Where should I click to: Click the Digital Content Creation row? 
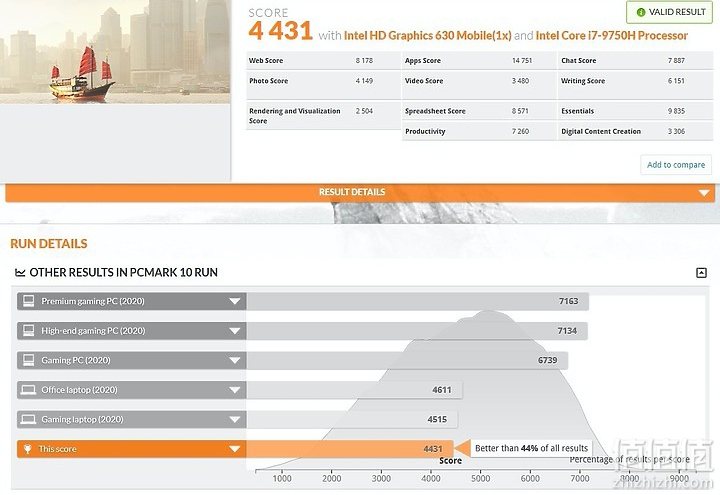click(636, 131)
